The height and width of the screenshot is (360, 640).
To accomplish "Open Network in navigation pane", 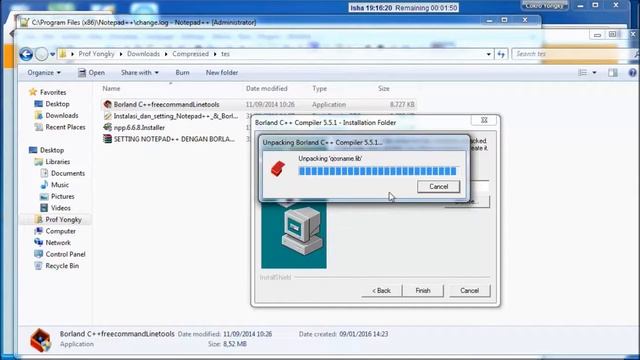I will (x=58, y=243).
